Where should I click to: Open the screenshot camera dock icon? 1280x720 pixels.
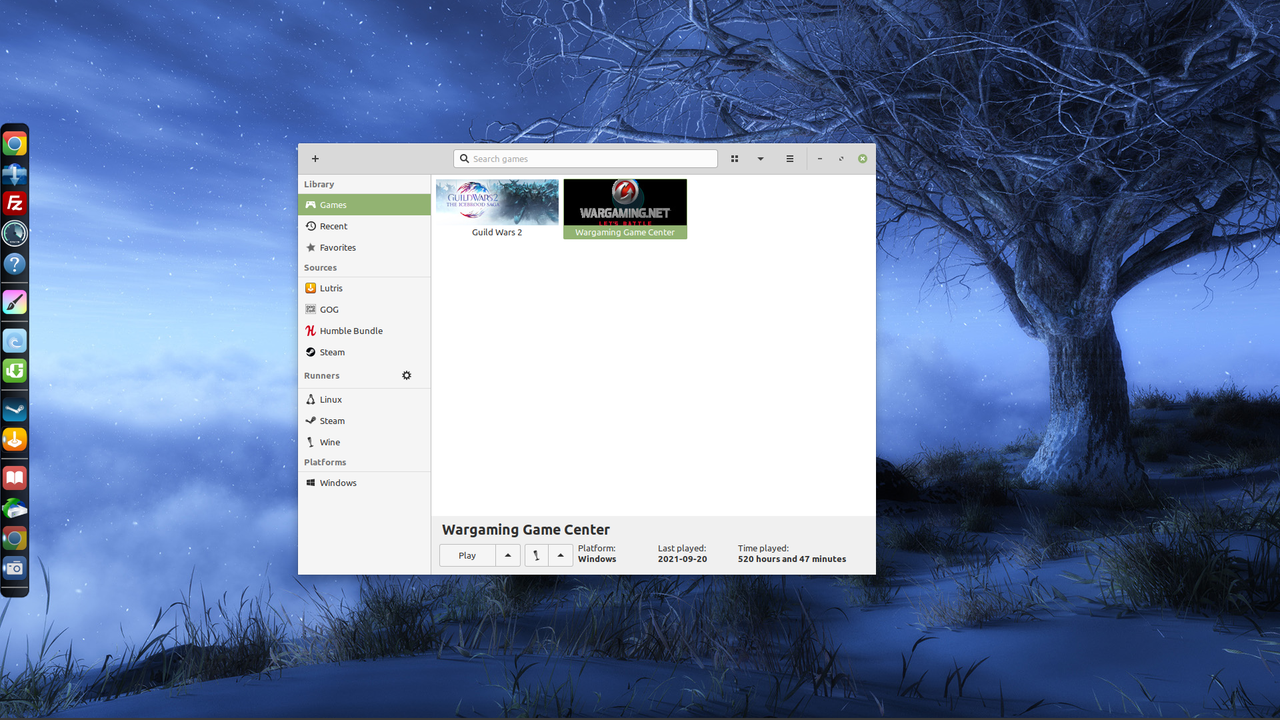15,568
